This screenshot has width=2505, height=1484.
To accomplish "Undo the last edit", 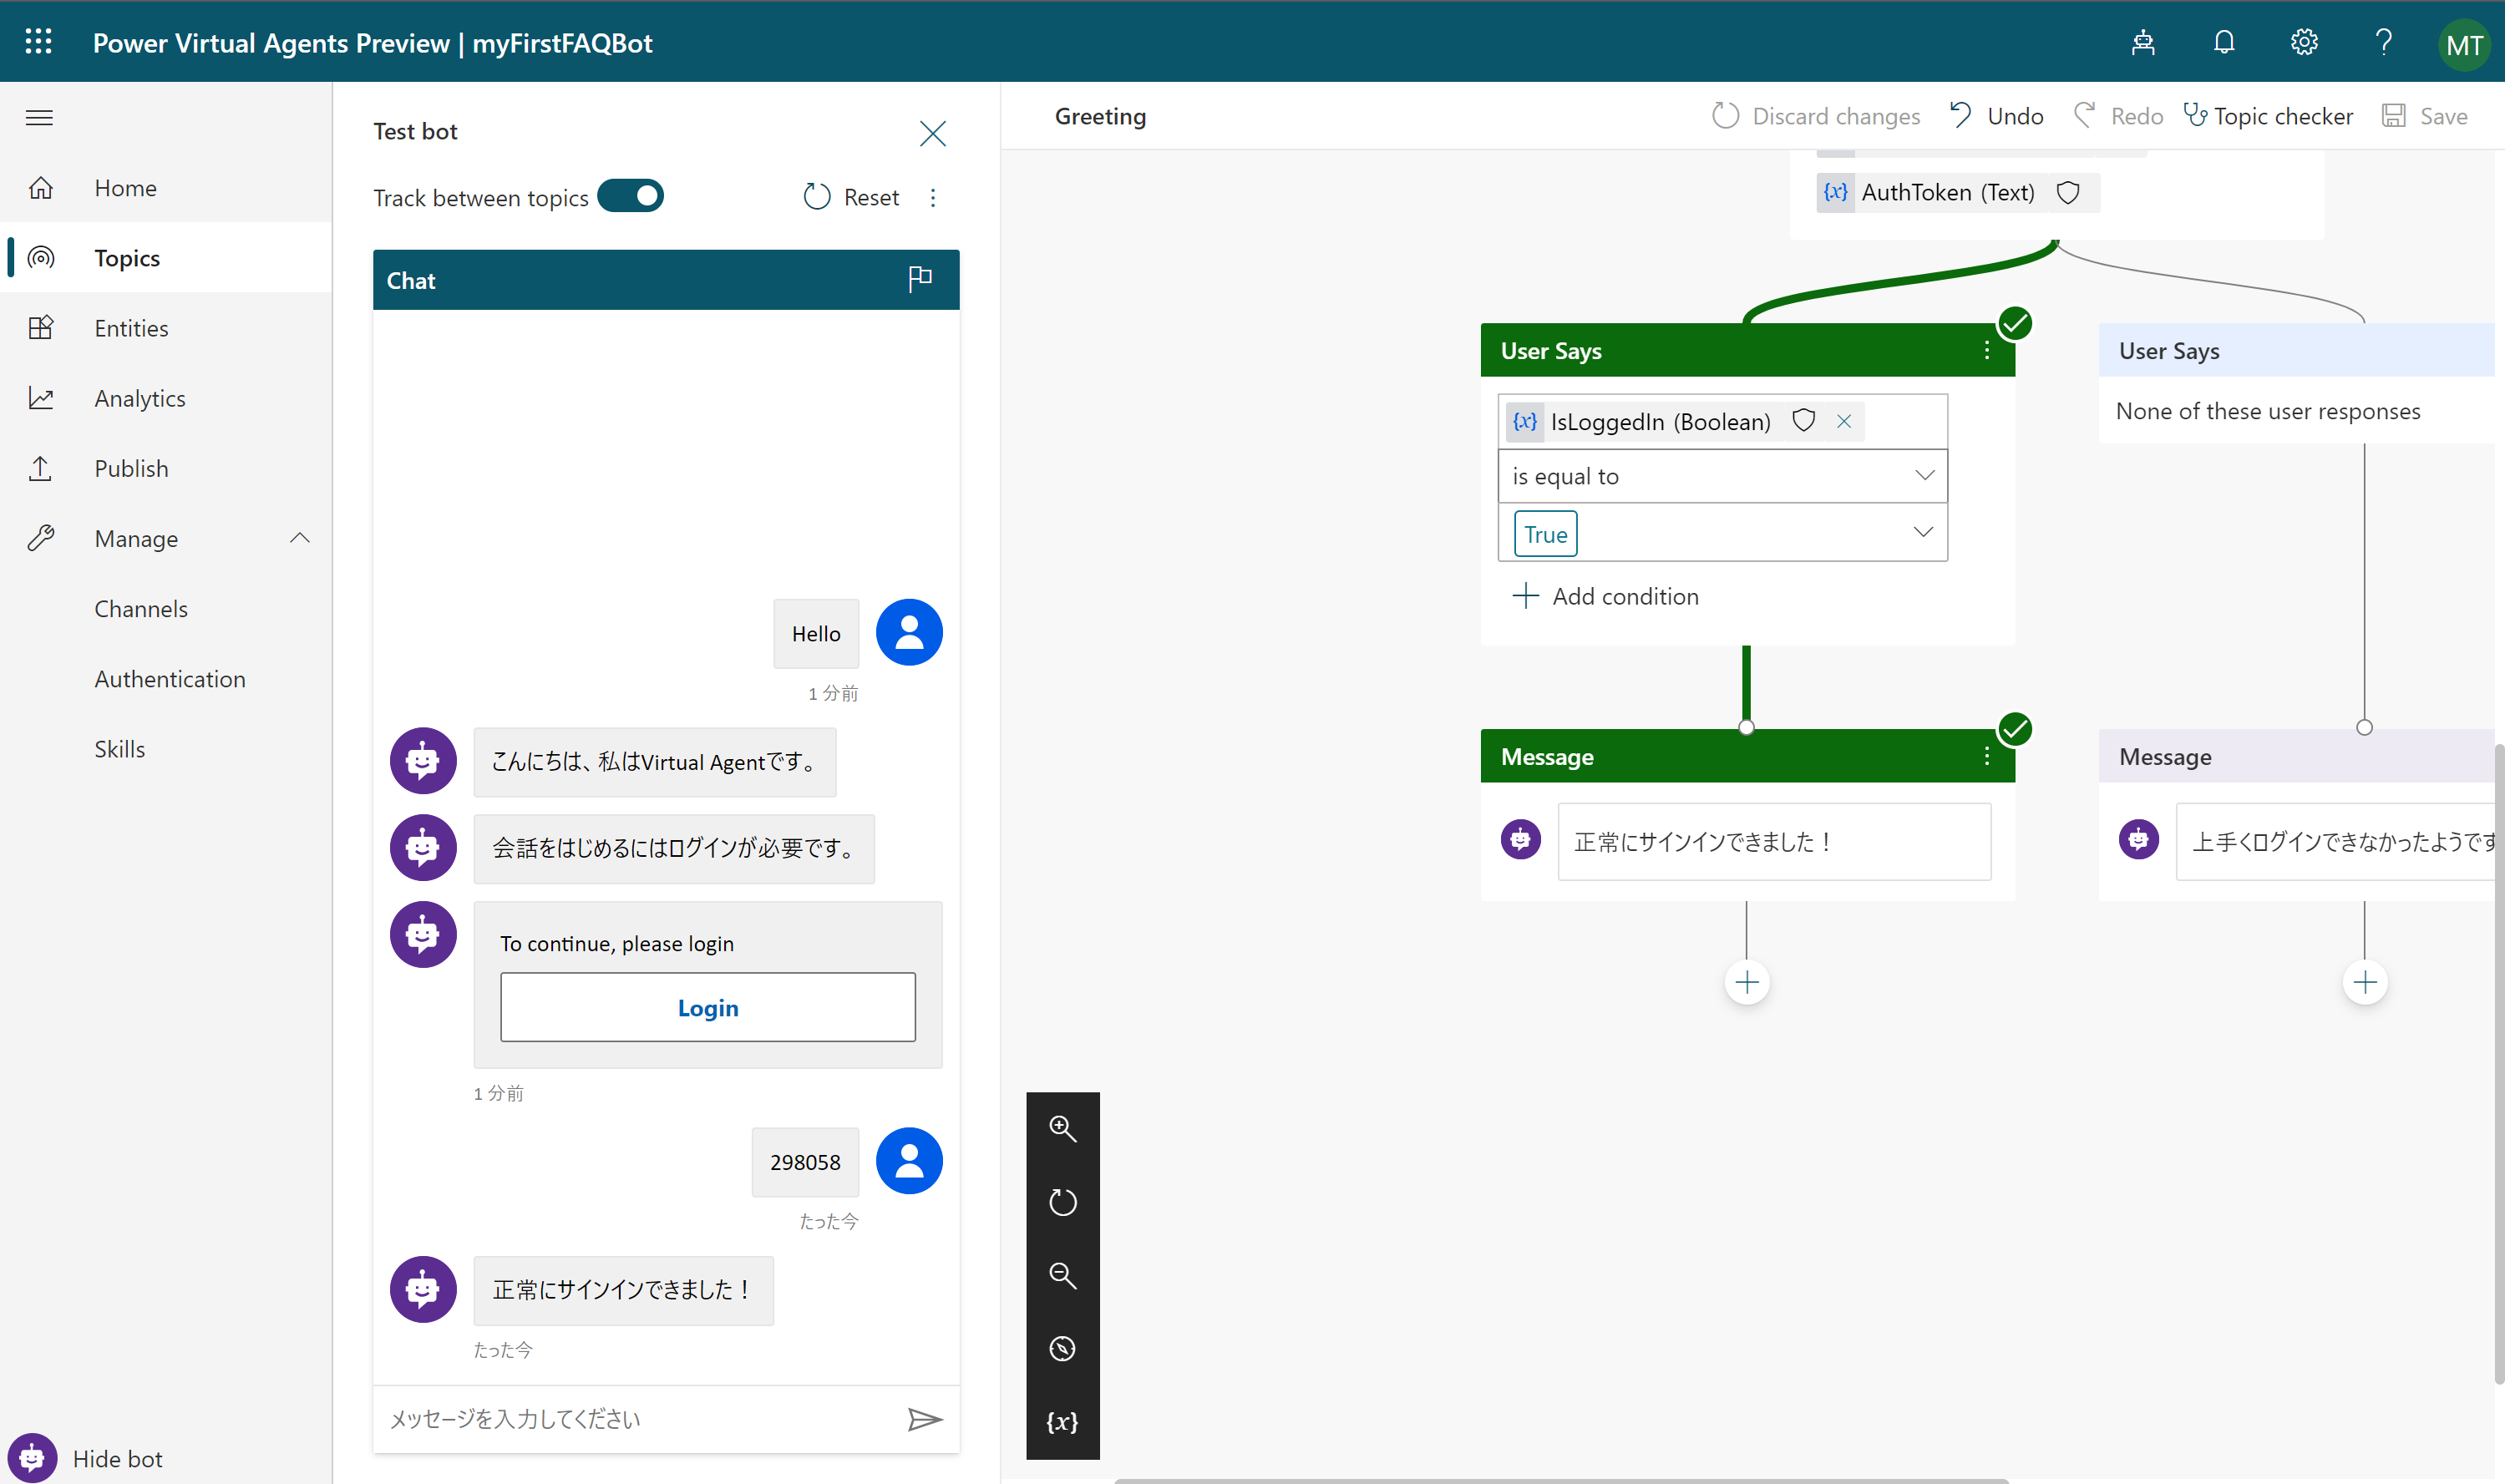I will click(x=1996, y=116).
